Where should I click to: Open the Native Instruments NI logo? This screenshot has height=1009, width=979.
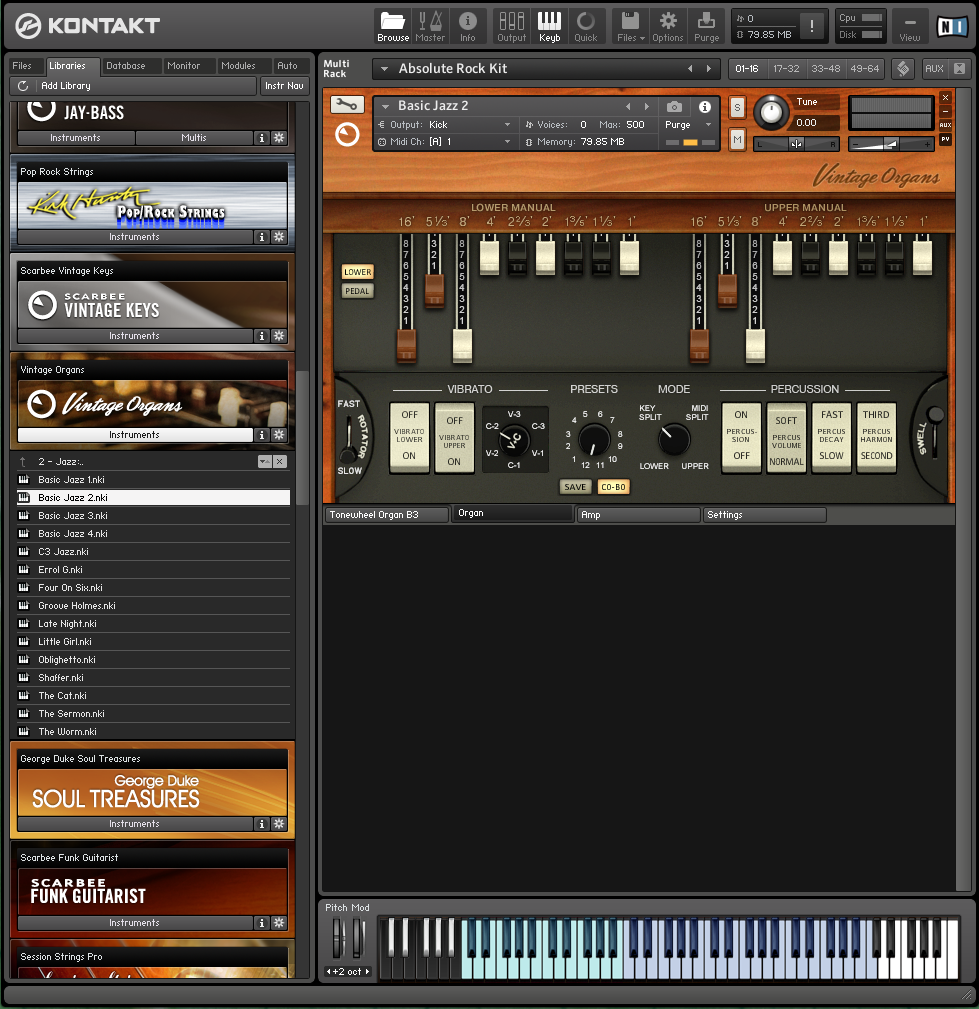953,26
